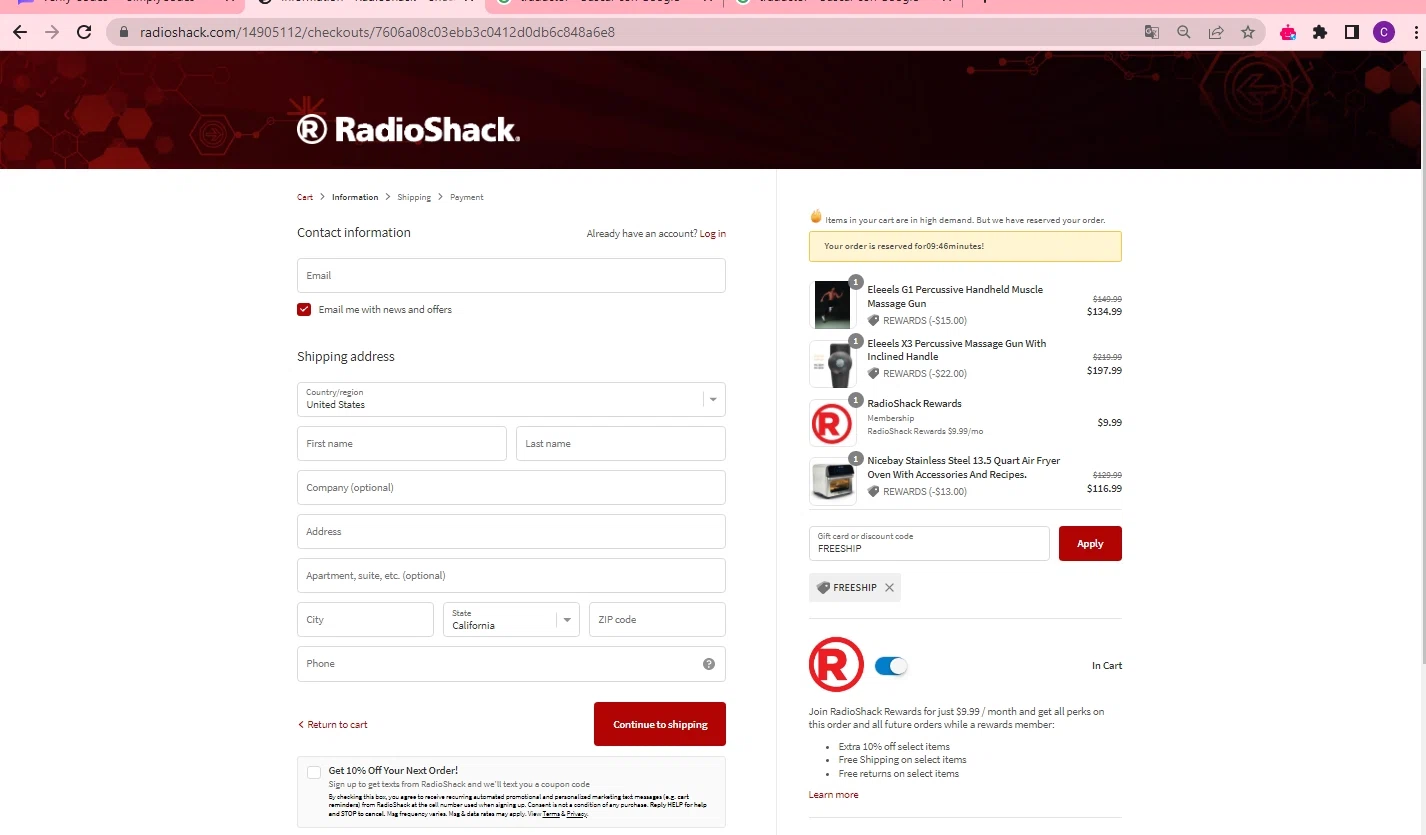Open the Country/region dropdown
The image size is (1426, 835).
click(x=511, y=399)
